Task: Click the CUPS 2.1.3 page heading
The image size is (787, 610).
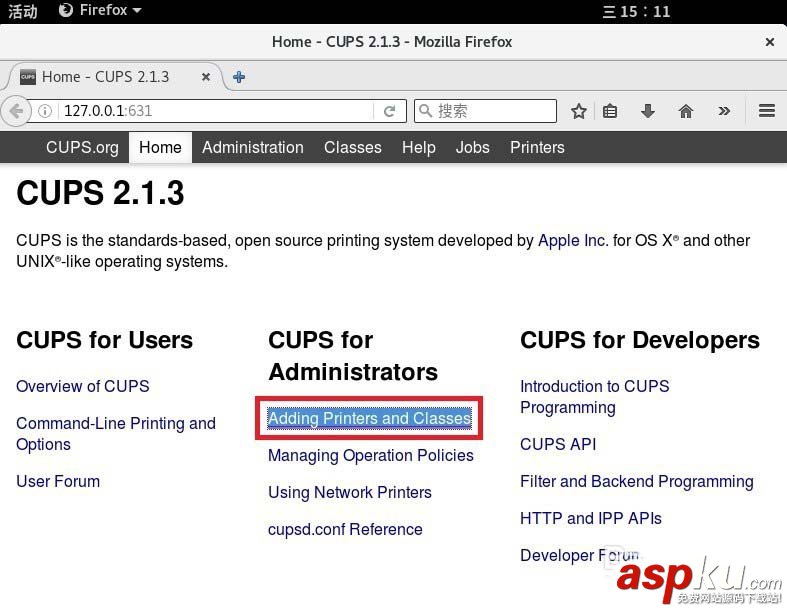Action: click(100, 193)
